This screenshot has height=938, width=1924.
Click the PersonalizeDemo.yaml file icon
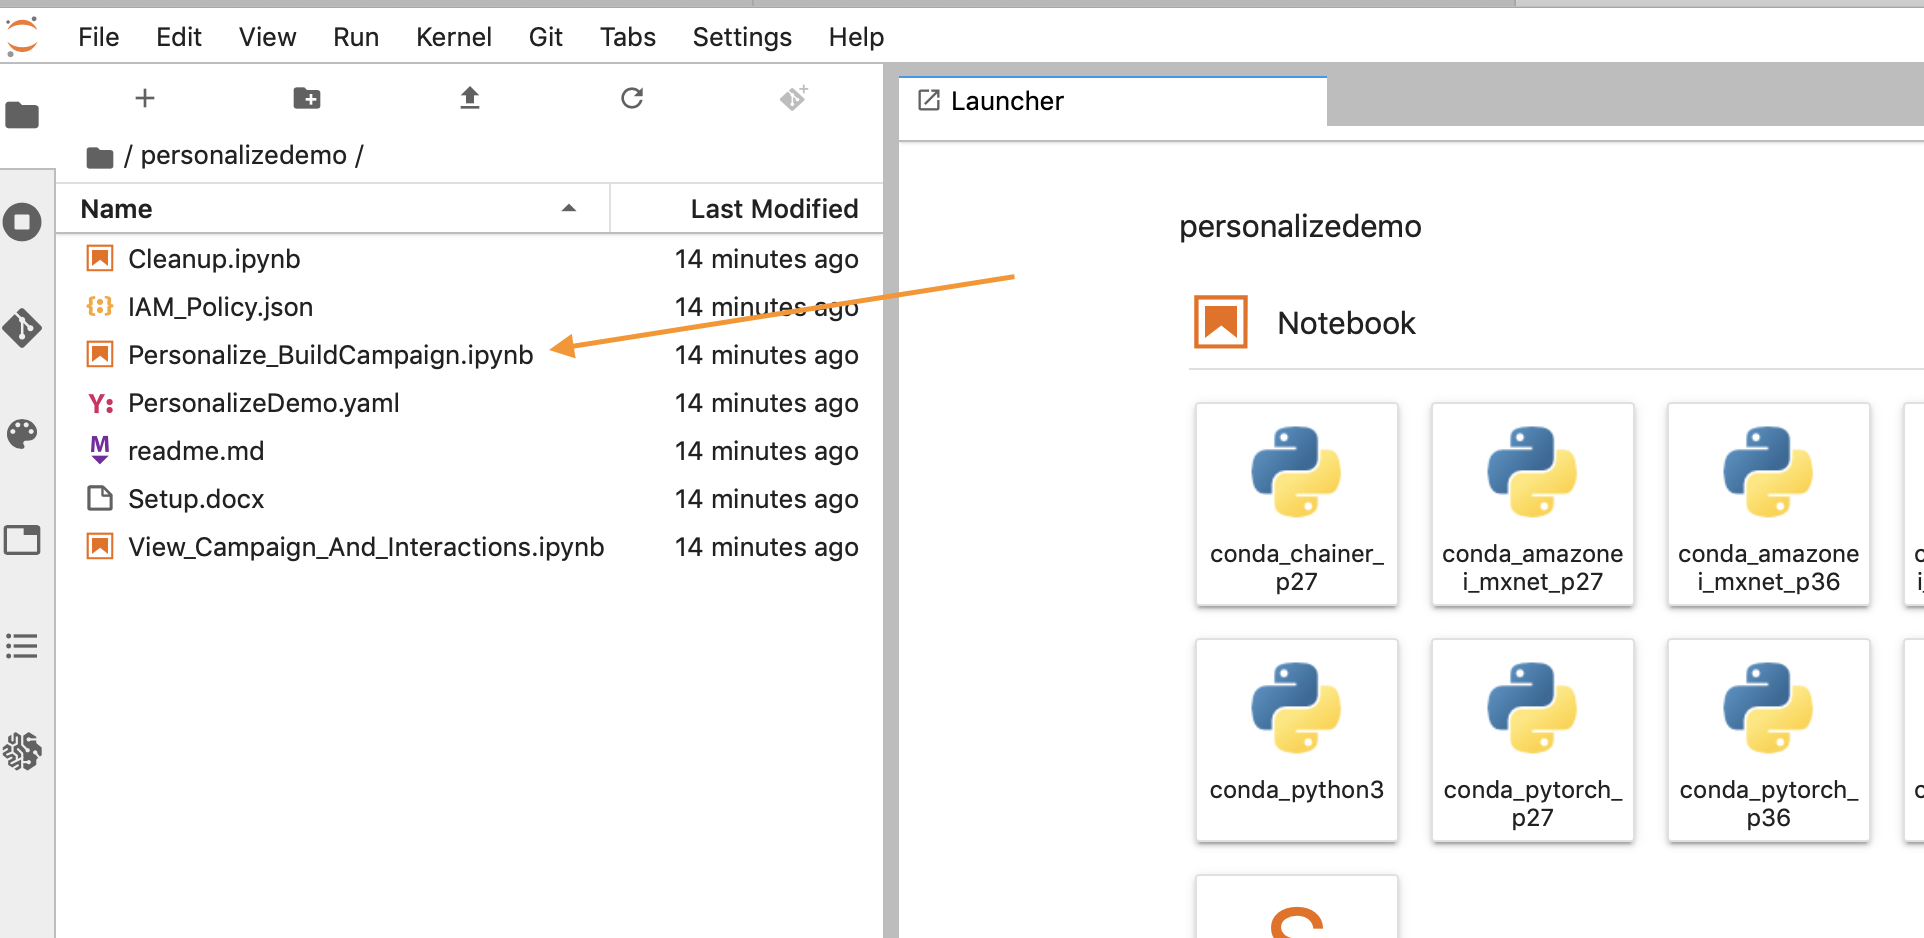pos(100,403)
